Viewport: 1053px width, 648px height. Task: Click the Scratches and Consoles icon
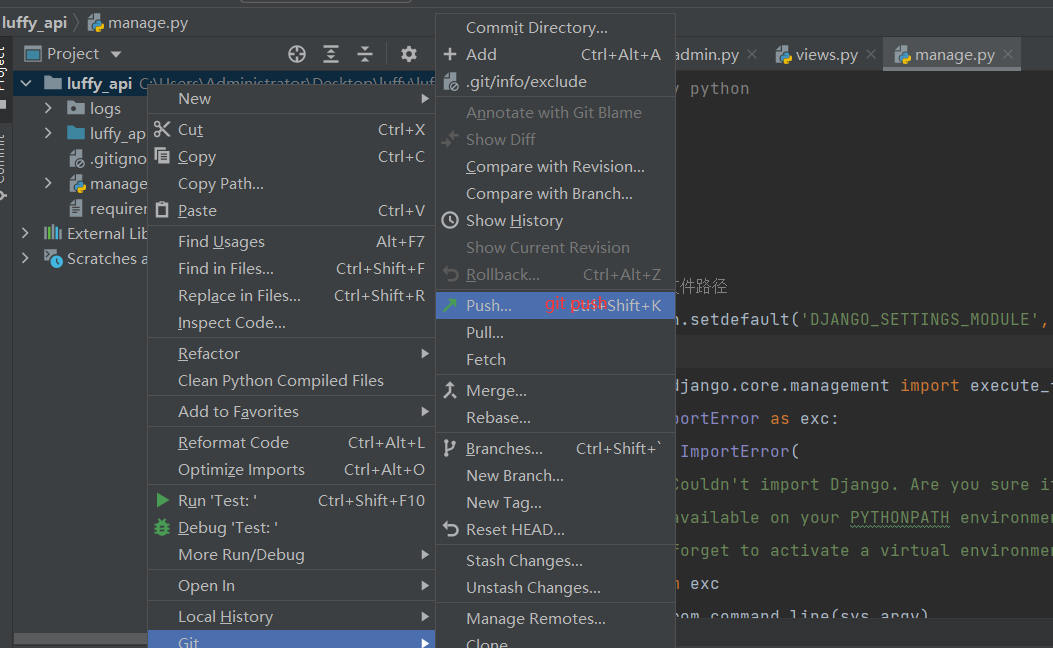pyautogui.click(x=53, y=259)
